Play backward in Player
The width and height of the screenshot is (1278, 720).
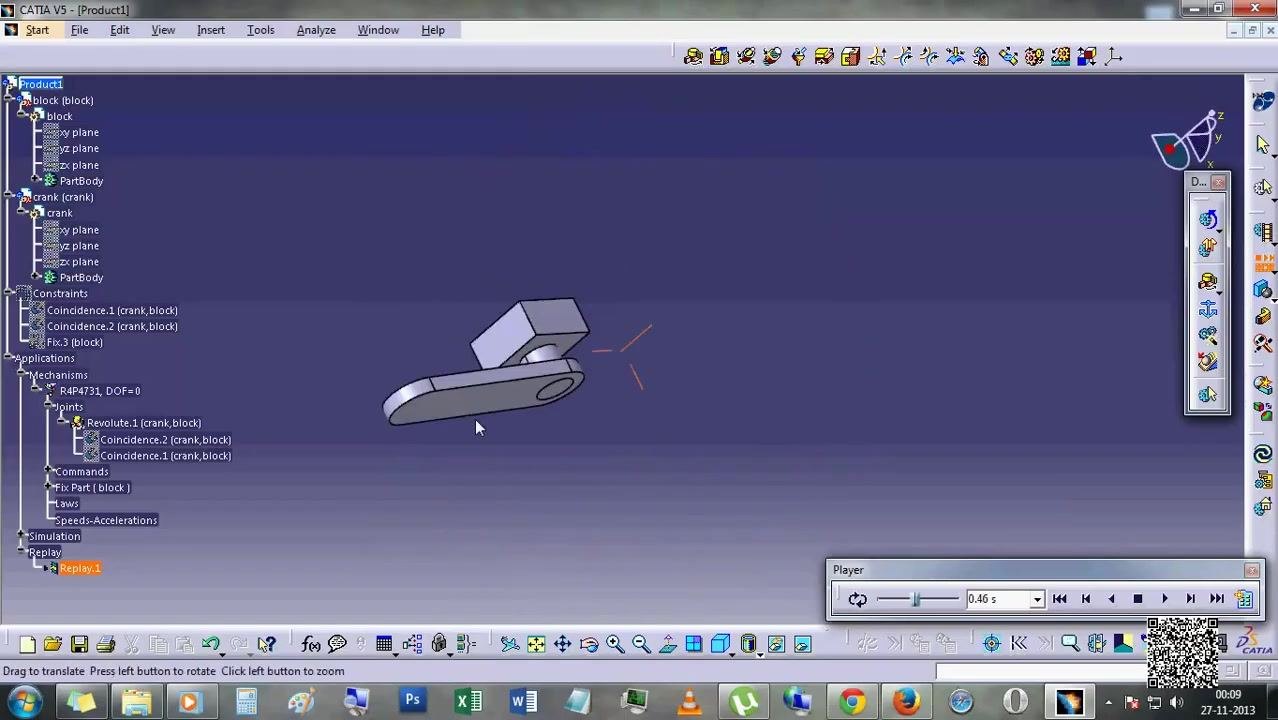(x=1111, y=599)
